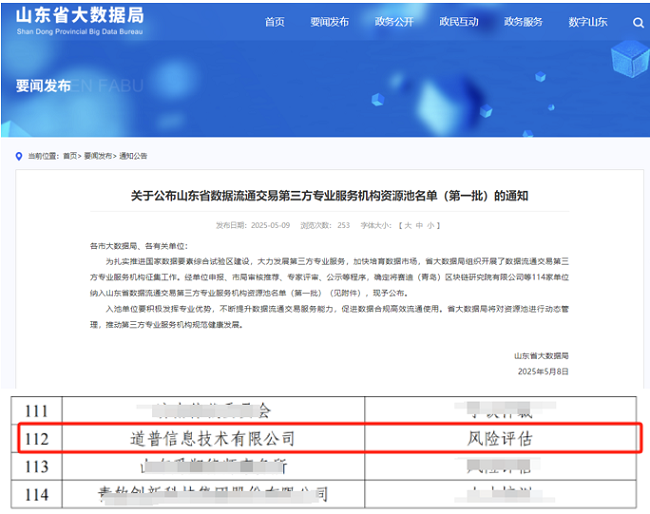Image resolution: width=650 pixels, height=514 pixels.
Task: Click the 要闻发布 banner heading
Action: pyautogui.click(x=44, y=86)
